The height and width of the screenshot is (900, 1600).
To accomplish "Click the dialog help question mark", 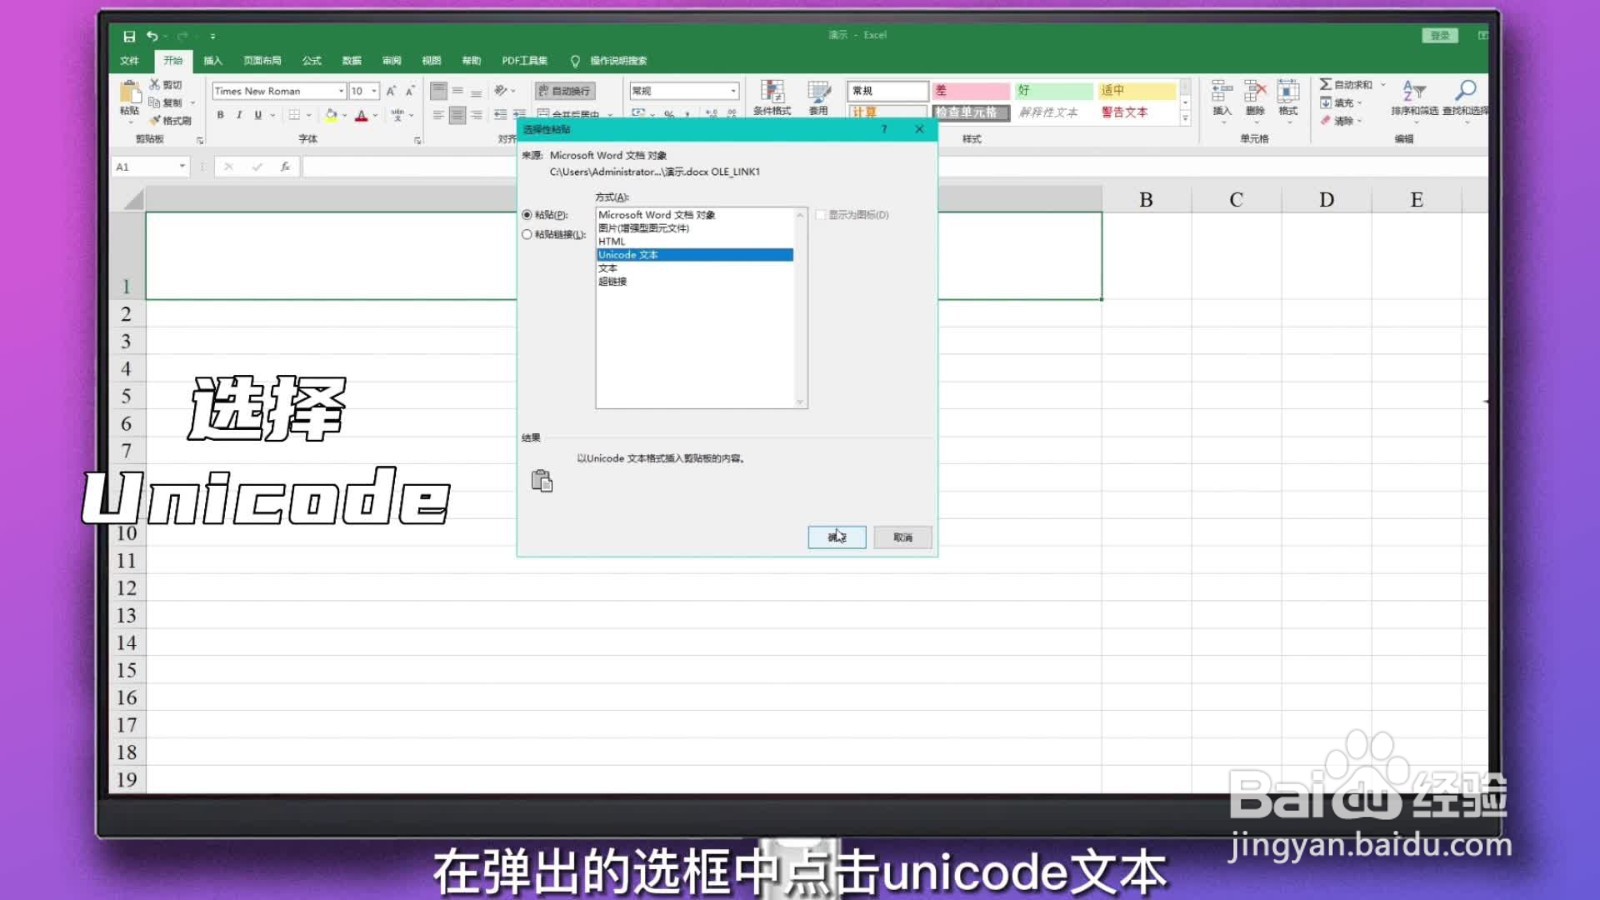I will pyautogui.click(x=884, y=130).
